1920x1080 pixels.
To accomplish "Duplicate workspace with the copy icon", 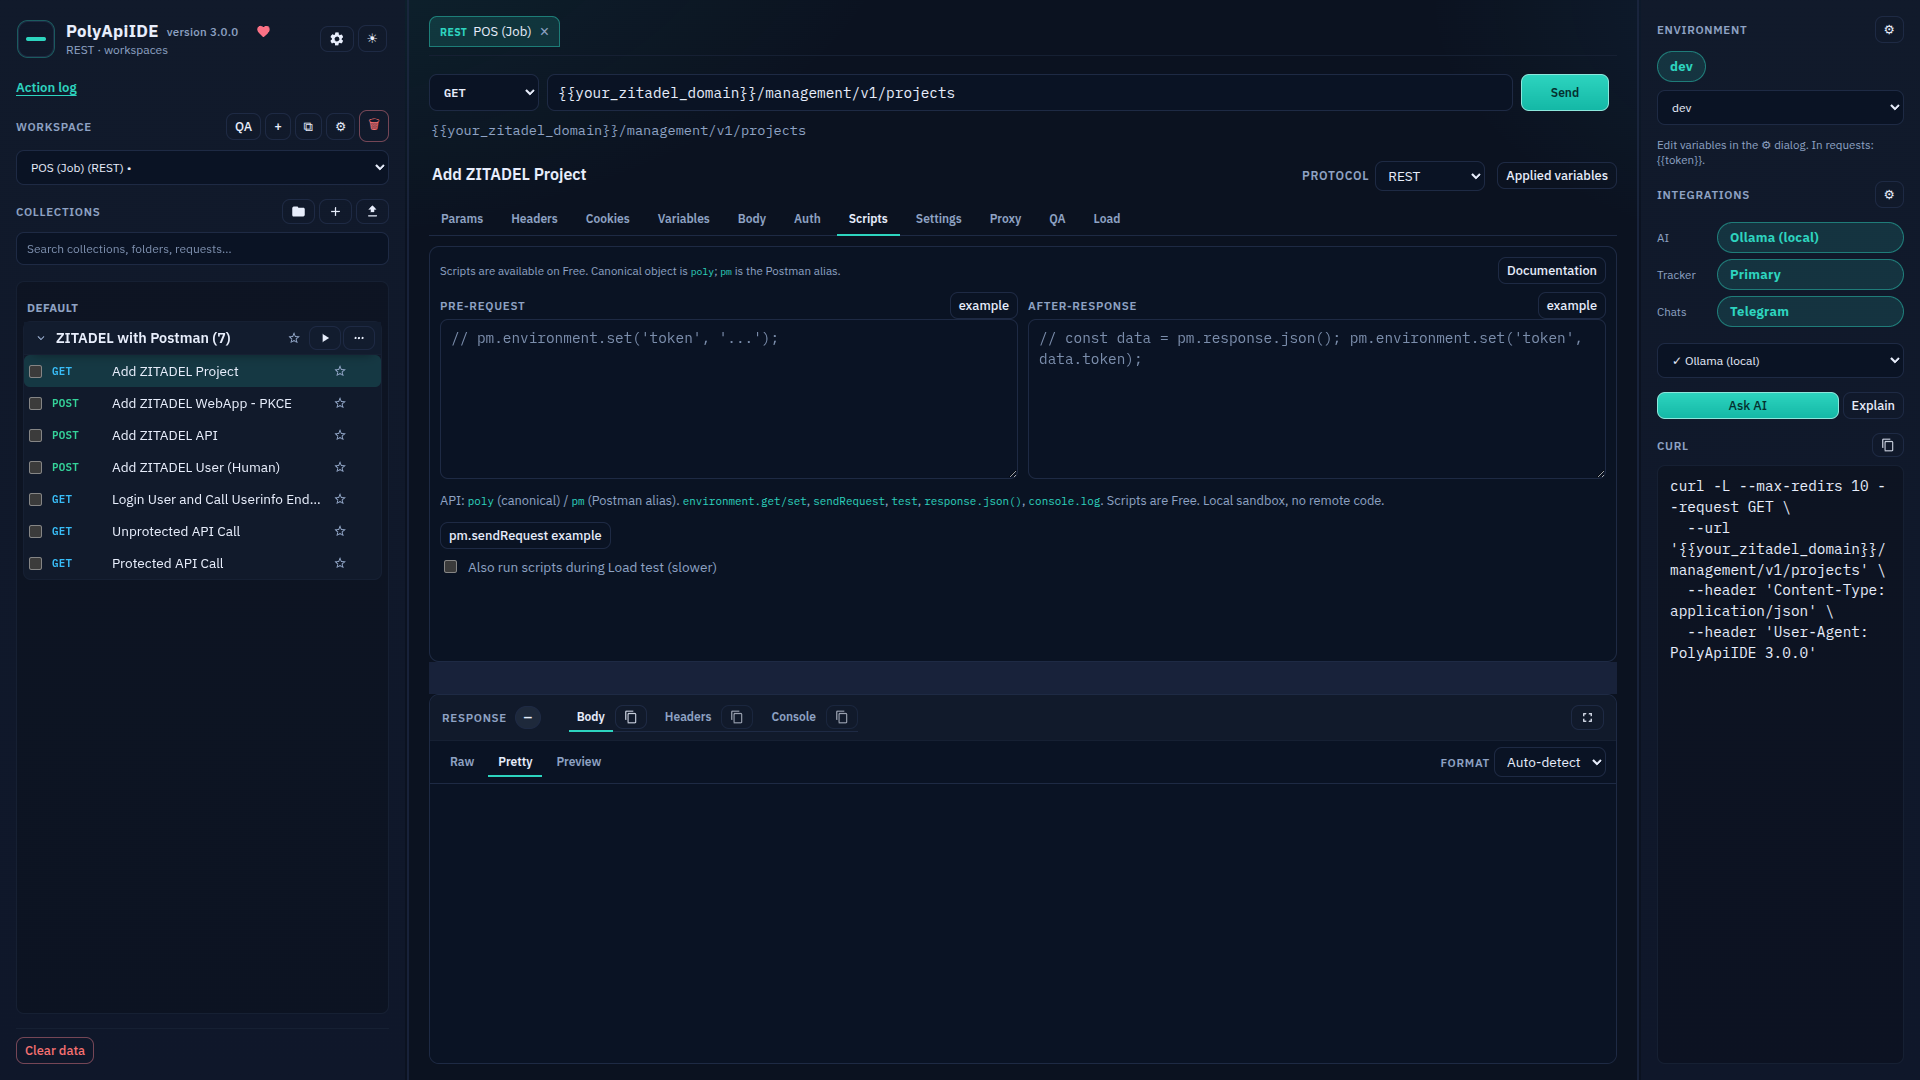I will tap(308, 127).
